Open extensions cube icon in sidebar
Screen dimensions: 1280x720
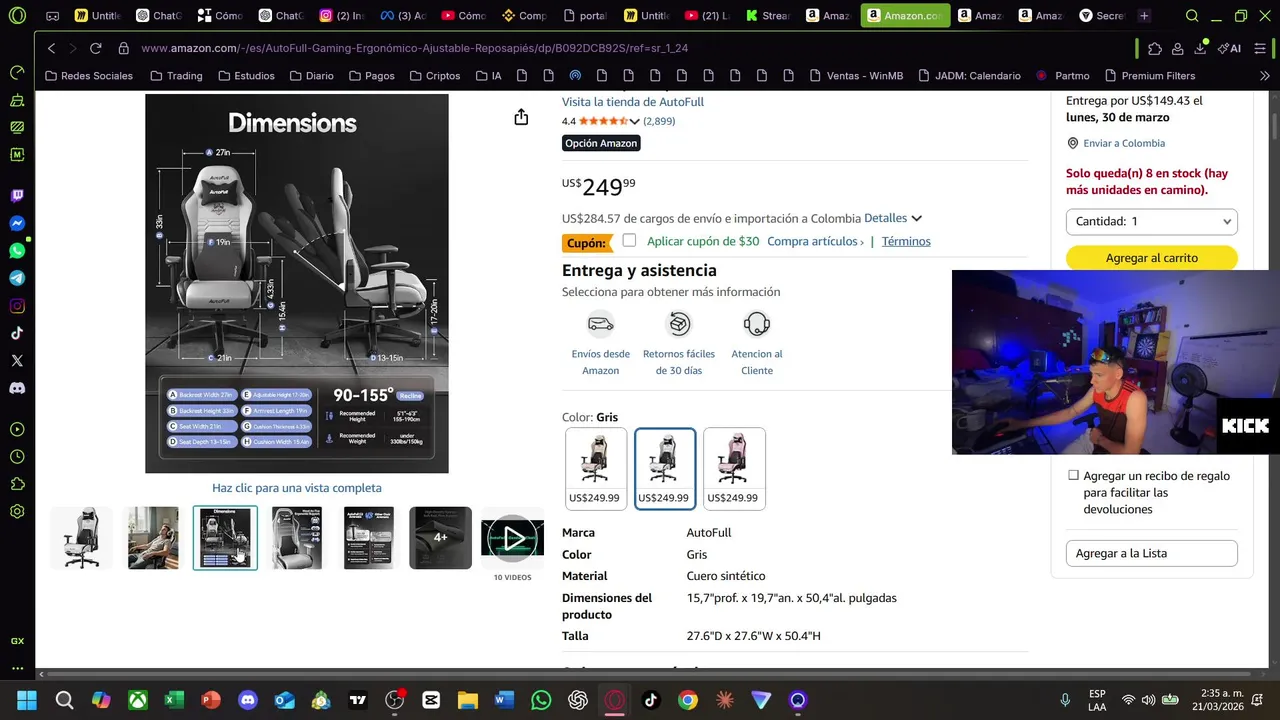pyautogui.click(x=17, y=484)
